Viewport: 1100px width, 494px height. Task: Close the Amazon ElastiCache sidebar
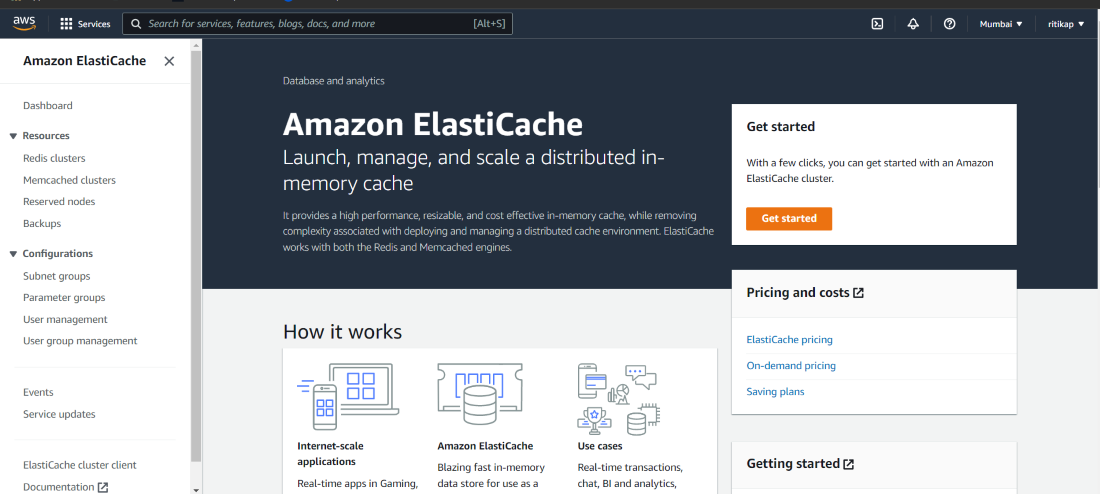[x=169, y=61]
